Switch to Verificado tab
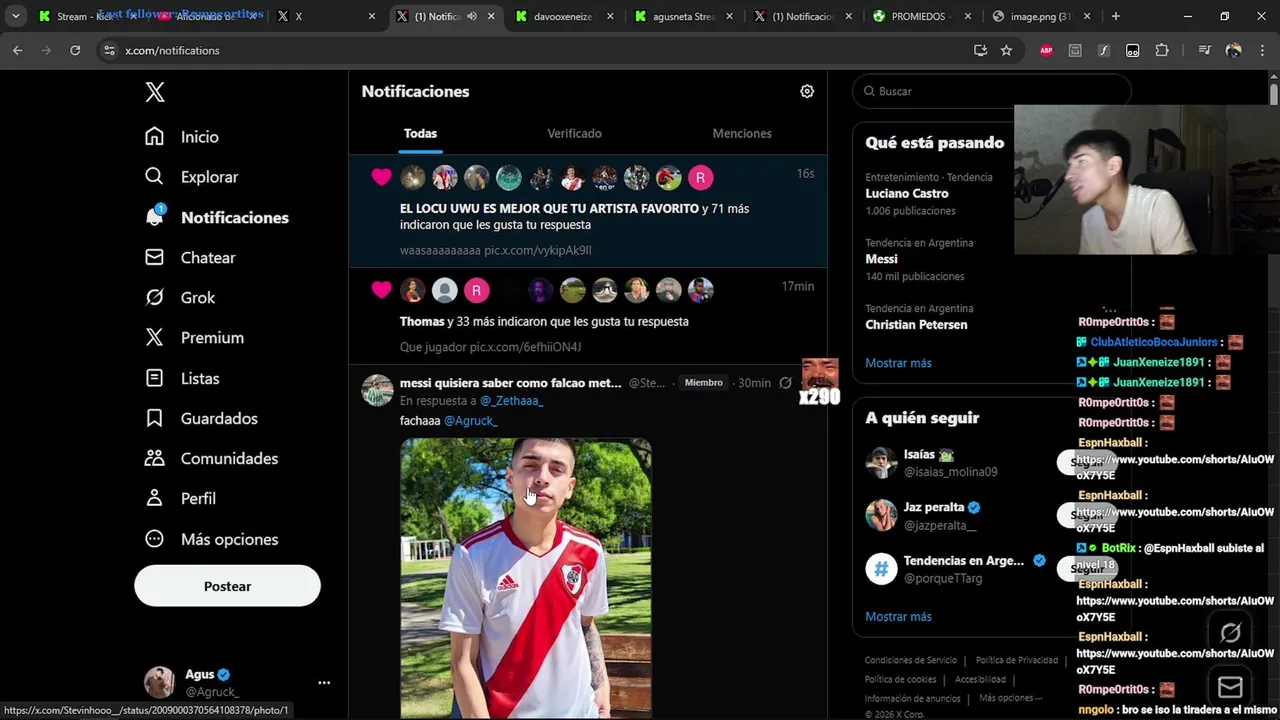This screenshot has height=720, width=1280. click(x=574, y=133)
